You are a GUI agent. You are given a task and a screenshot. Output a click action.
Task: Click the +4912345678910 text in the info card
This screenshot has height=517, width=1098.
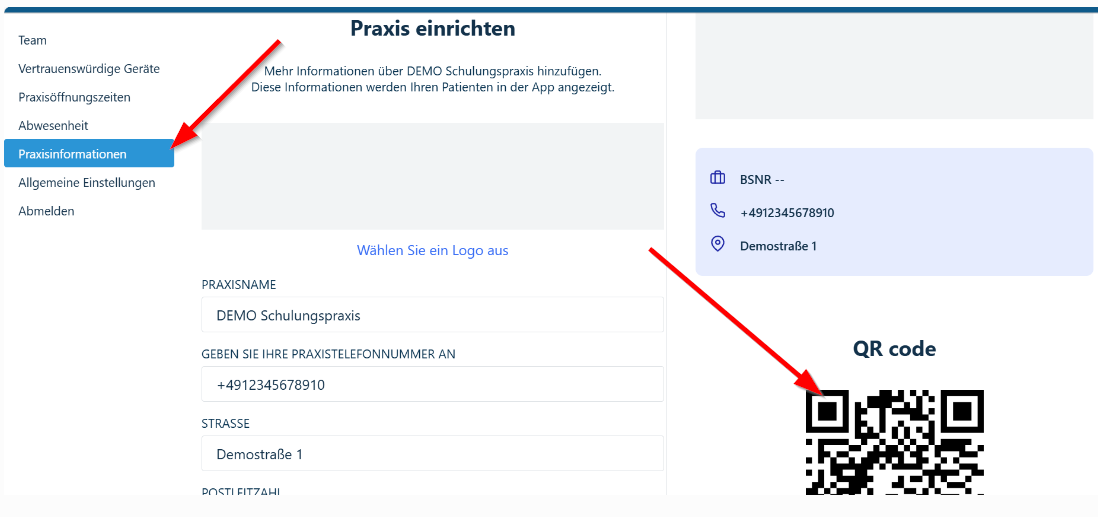pyautogui.click(x=787, y=212)
